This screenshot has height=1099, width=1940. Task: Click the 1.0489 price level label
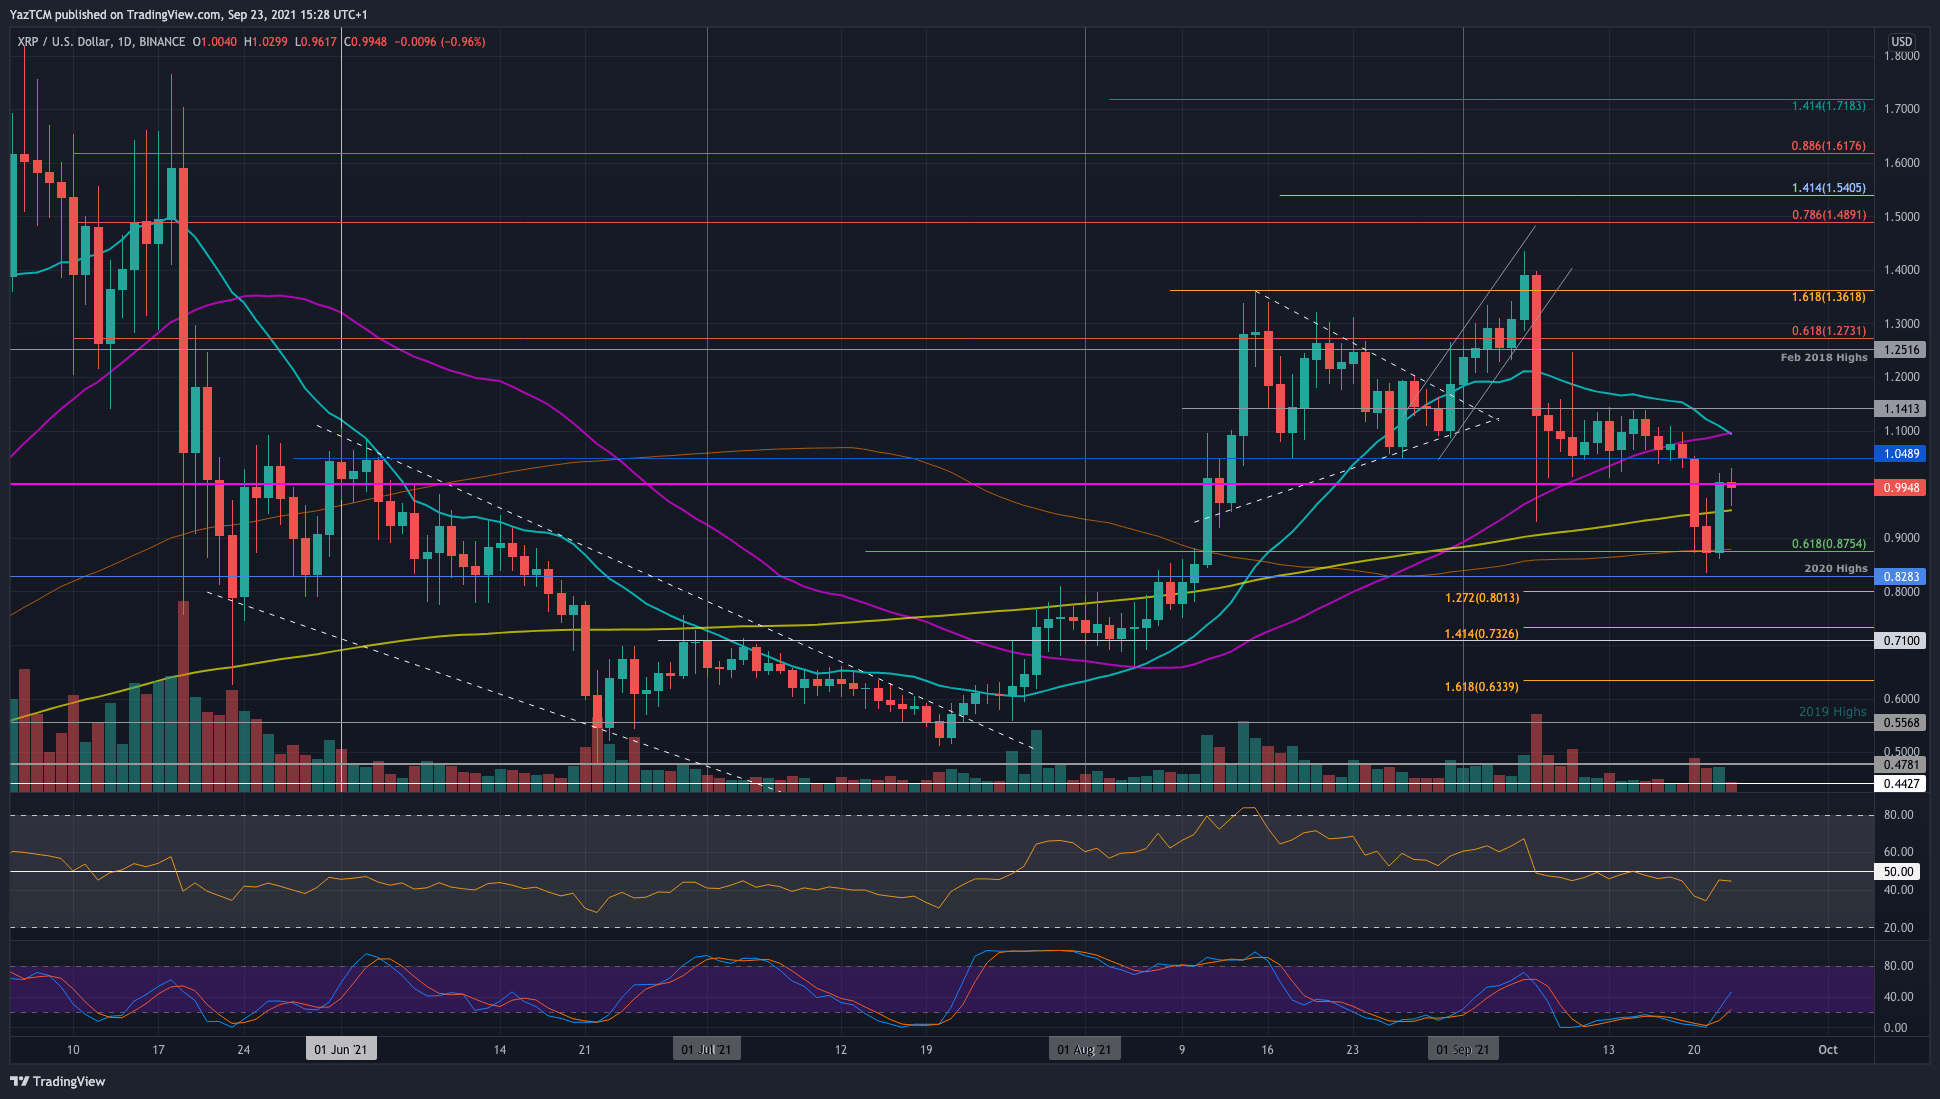[1901, 454]
